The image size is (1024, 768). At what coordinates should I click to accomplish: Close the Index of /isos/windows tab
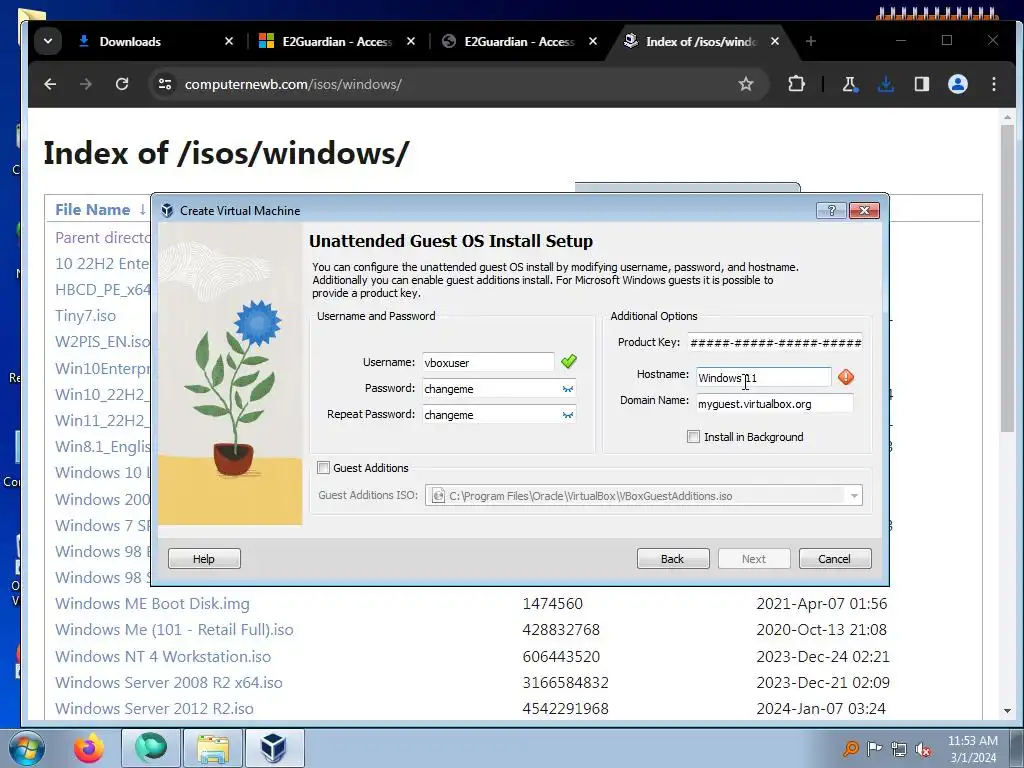[775, 41]
